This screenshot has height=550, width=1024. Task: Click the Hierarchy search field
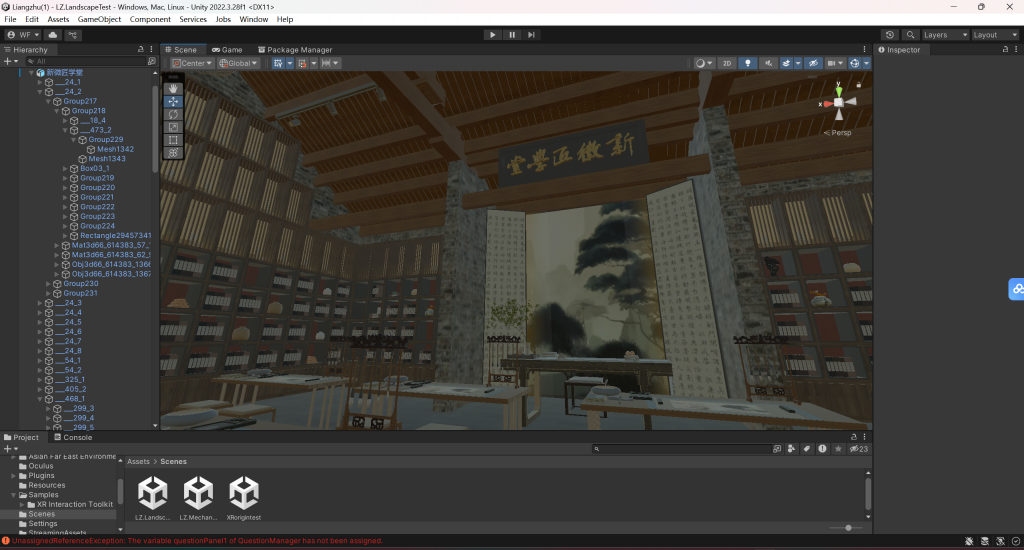[87, 61]
